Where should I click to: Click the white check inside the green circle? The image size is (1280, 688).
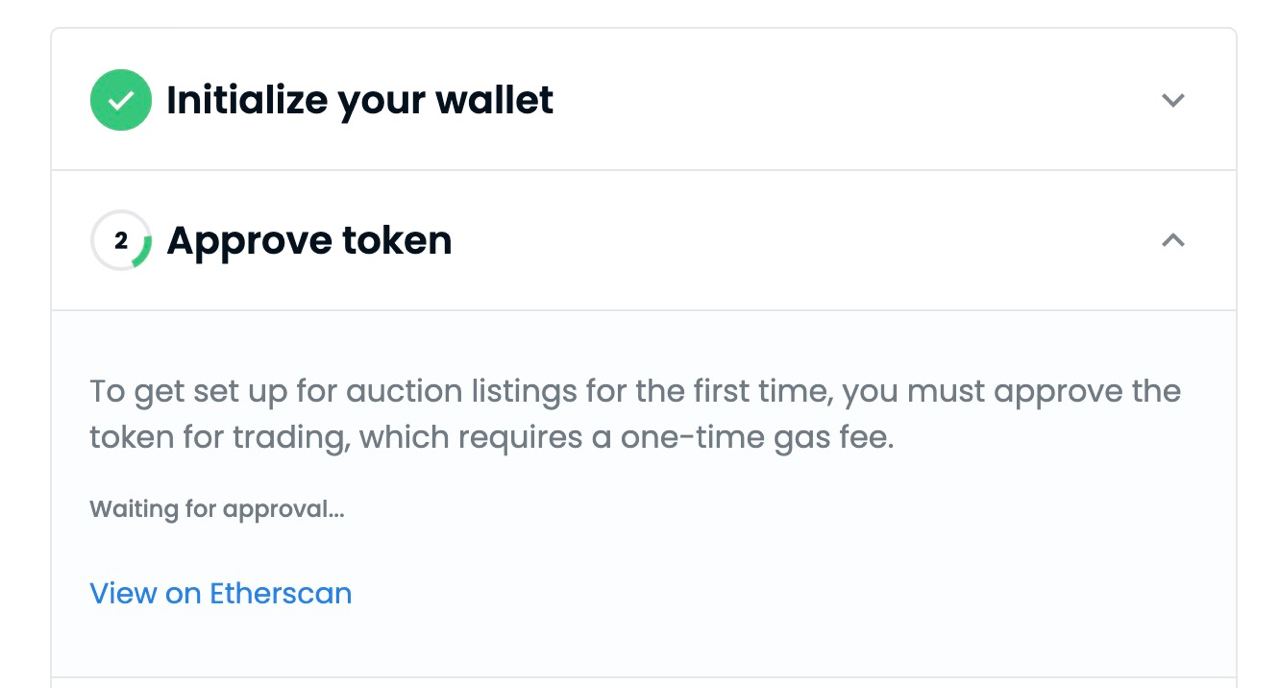121,100
